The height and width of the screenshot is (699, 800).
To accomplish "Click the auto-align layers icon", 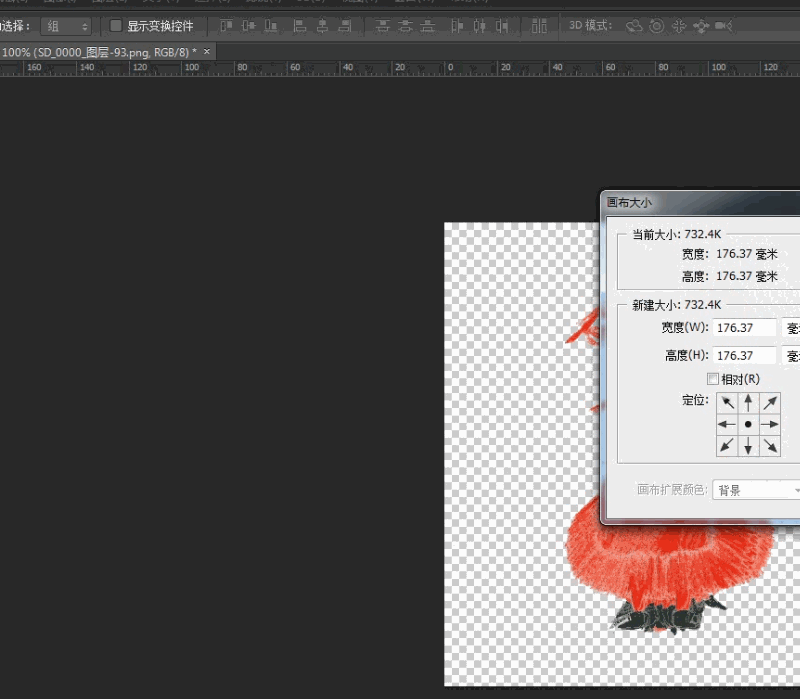I will click(x=540, y=26).
